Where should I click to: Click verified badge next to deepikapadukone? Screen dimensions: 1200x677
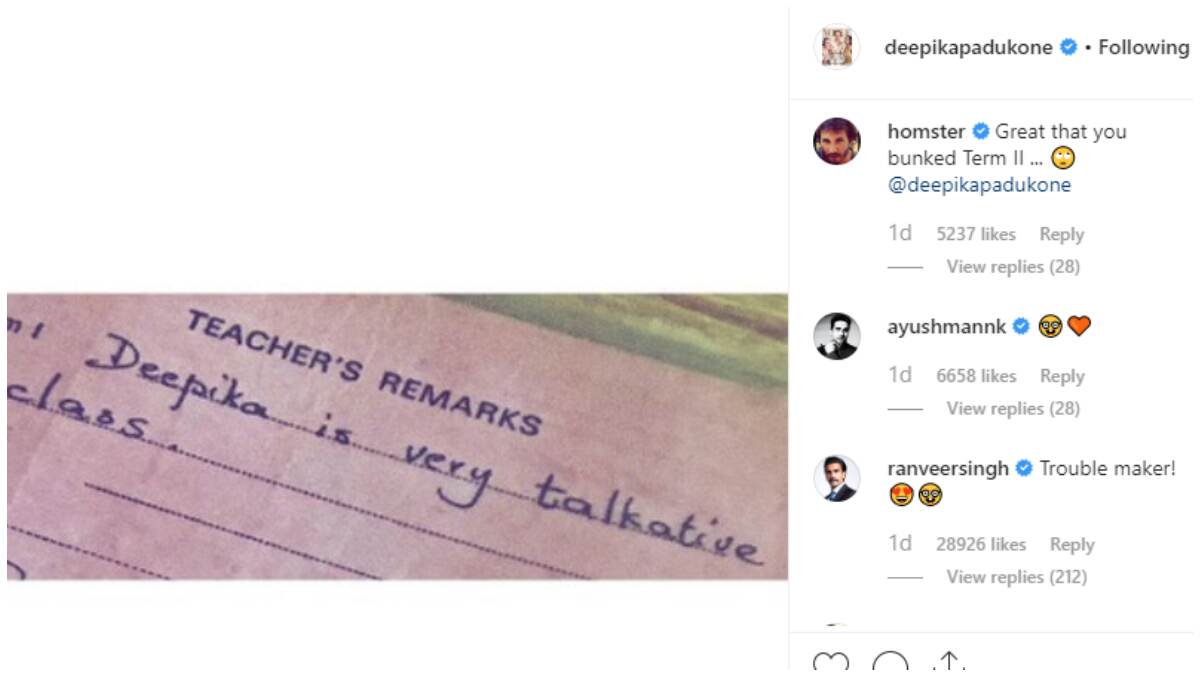tap(1069, 47)
